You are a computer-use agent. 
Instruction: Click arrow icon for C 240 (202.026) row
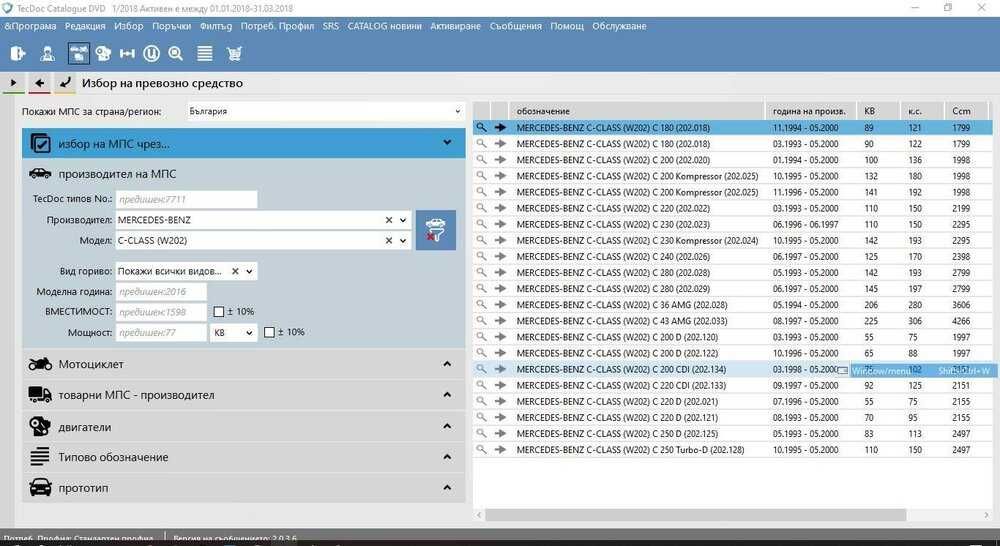tap(501, 256)
